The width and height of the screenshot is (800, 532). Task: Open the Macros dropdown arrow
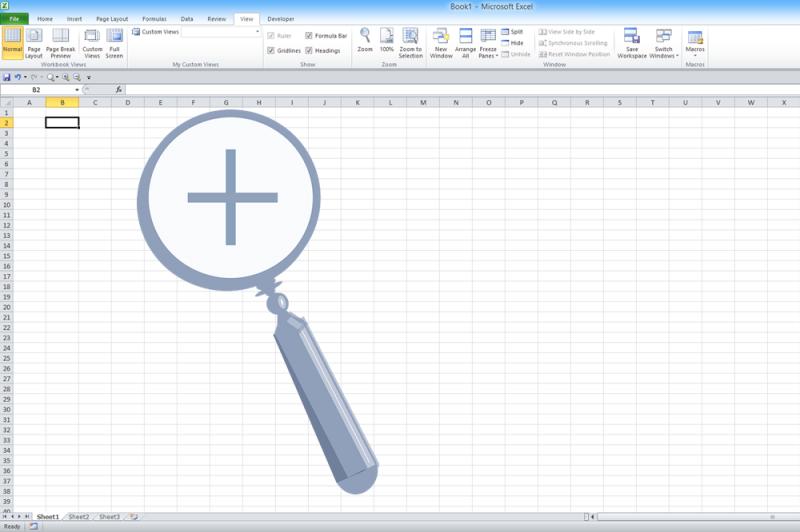click(x=695, y=55)
